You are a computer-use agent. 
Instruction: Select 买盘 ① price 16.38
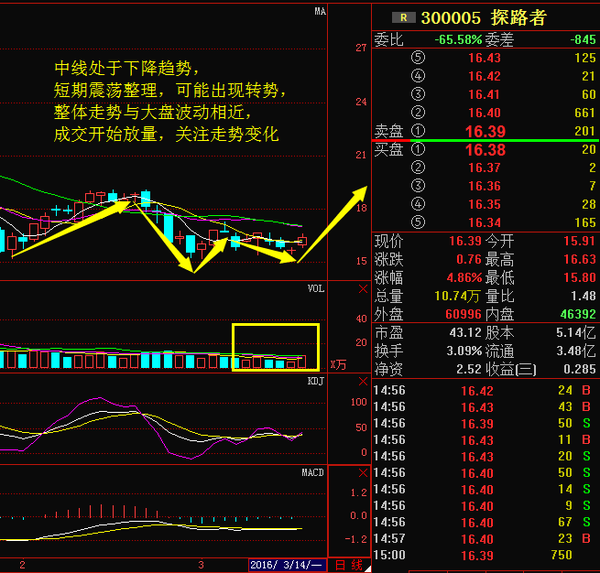pos(485,150)
